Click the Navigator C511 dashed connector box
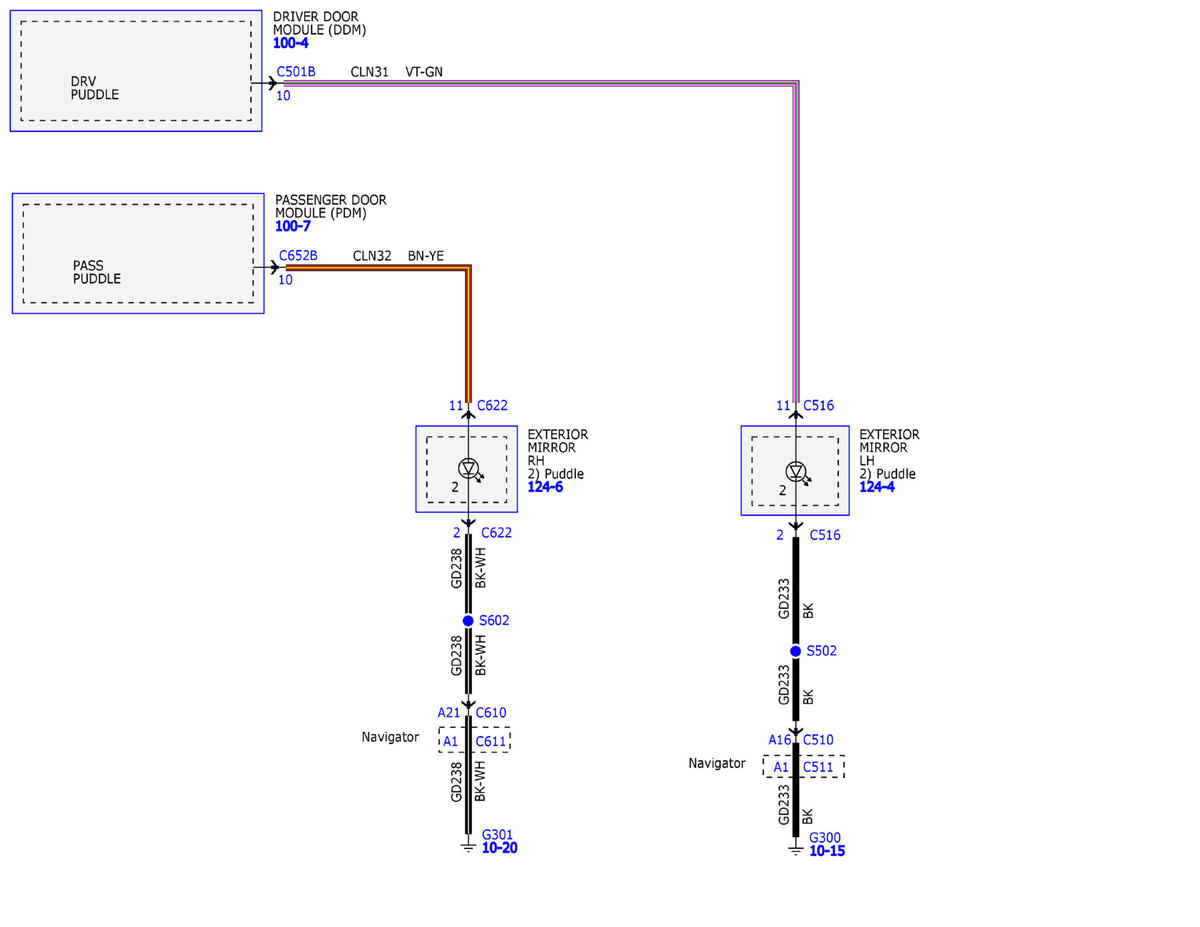Image resolution: width=1200 pixels, height=927 pixels. coord(803,767)
